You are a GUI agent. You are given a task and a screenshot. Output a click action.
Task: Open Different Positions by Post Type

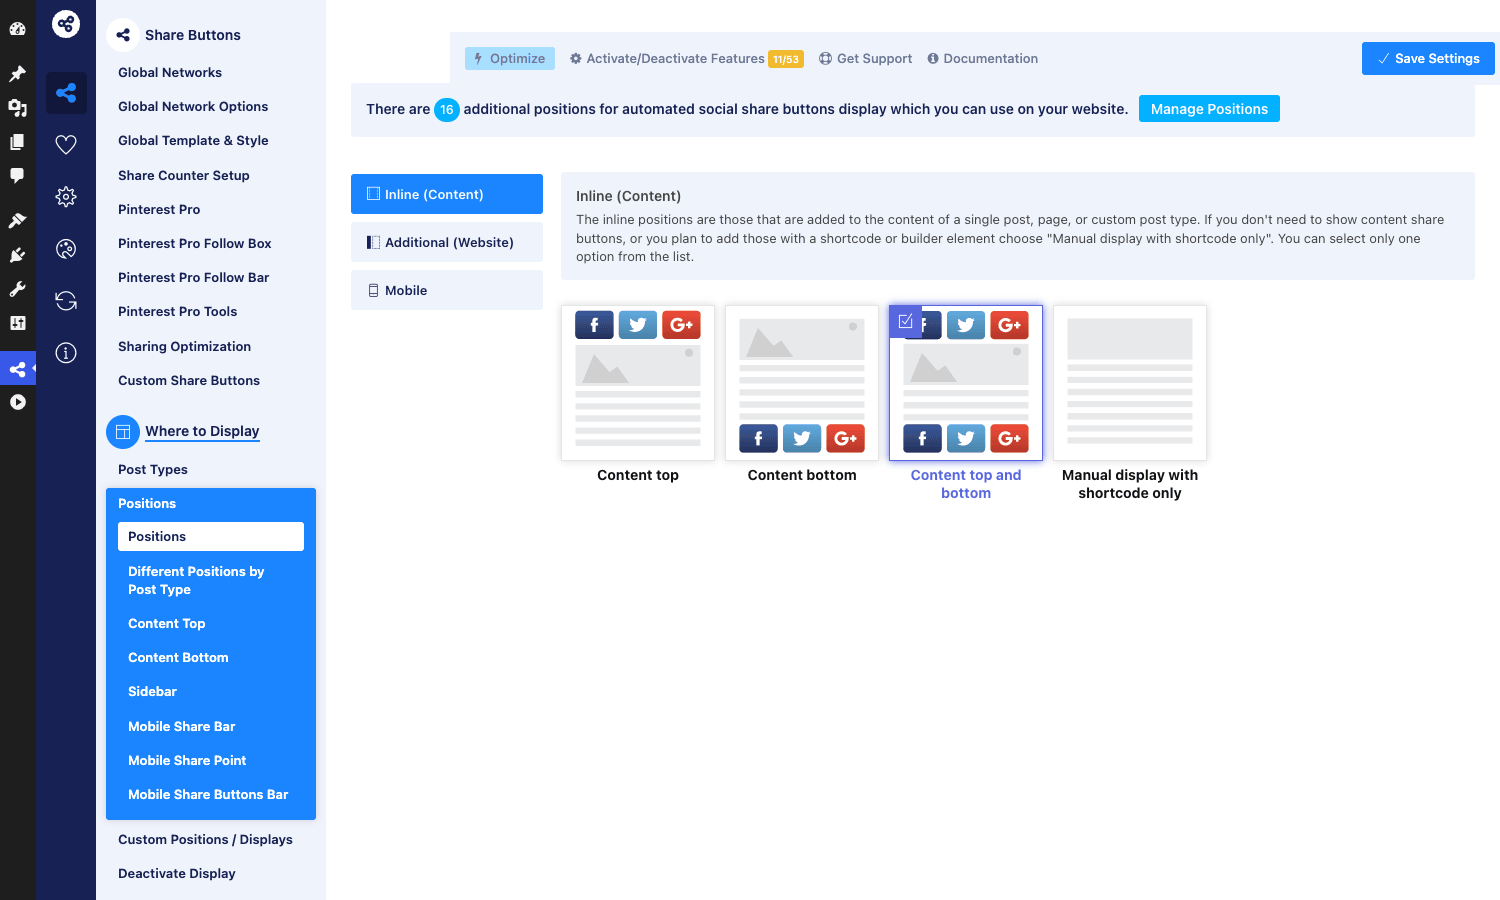(x=196, y=580)
